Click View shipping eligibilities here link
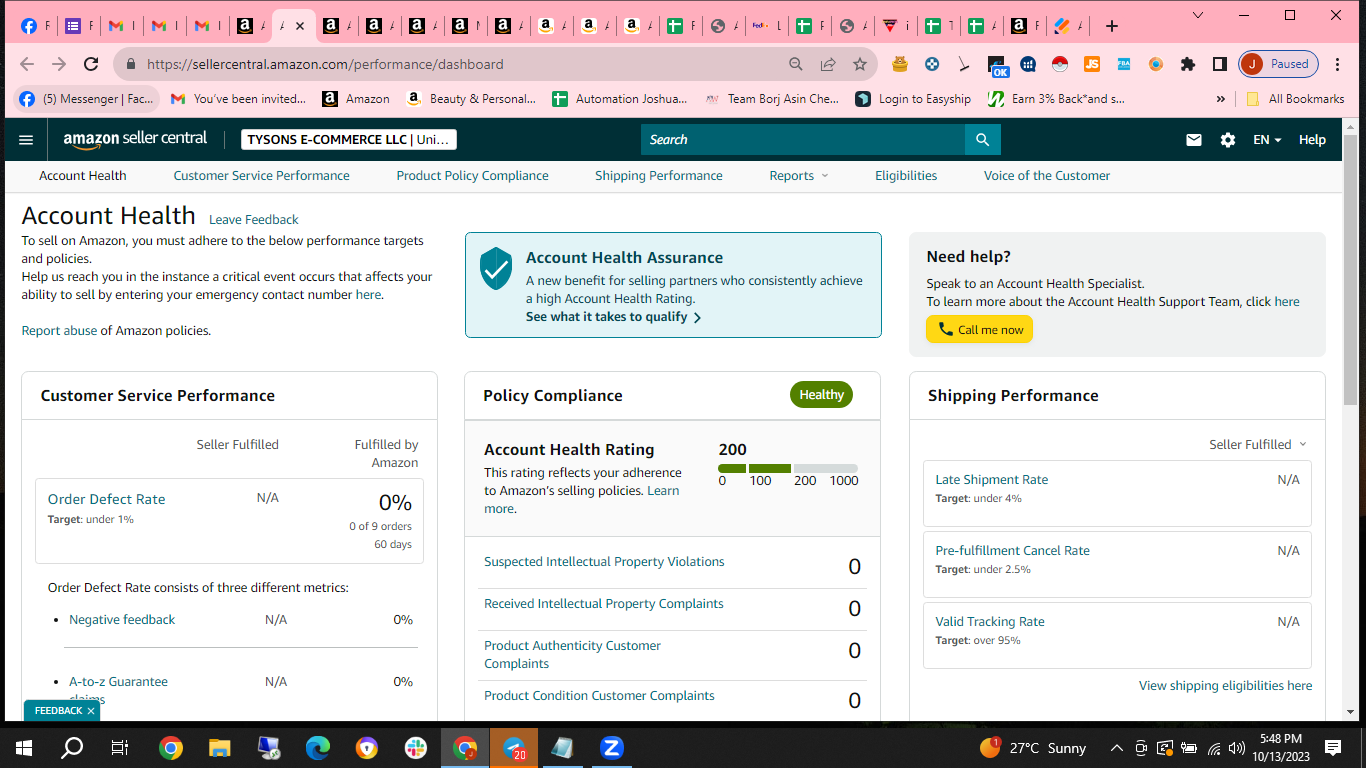The image size is (1366, 768). pyautogui.click(x=1225, y=686)
